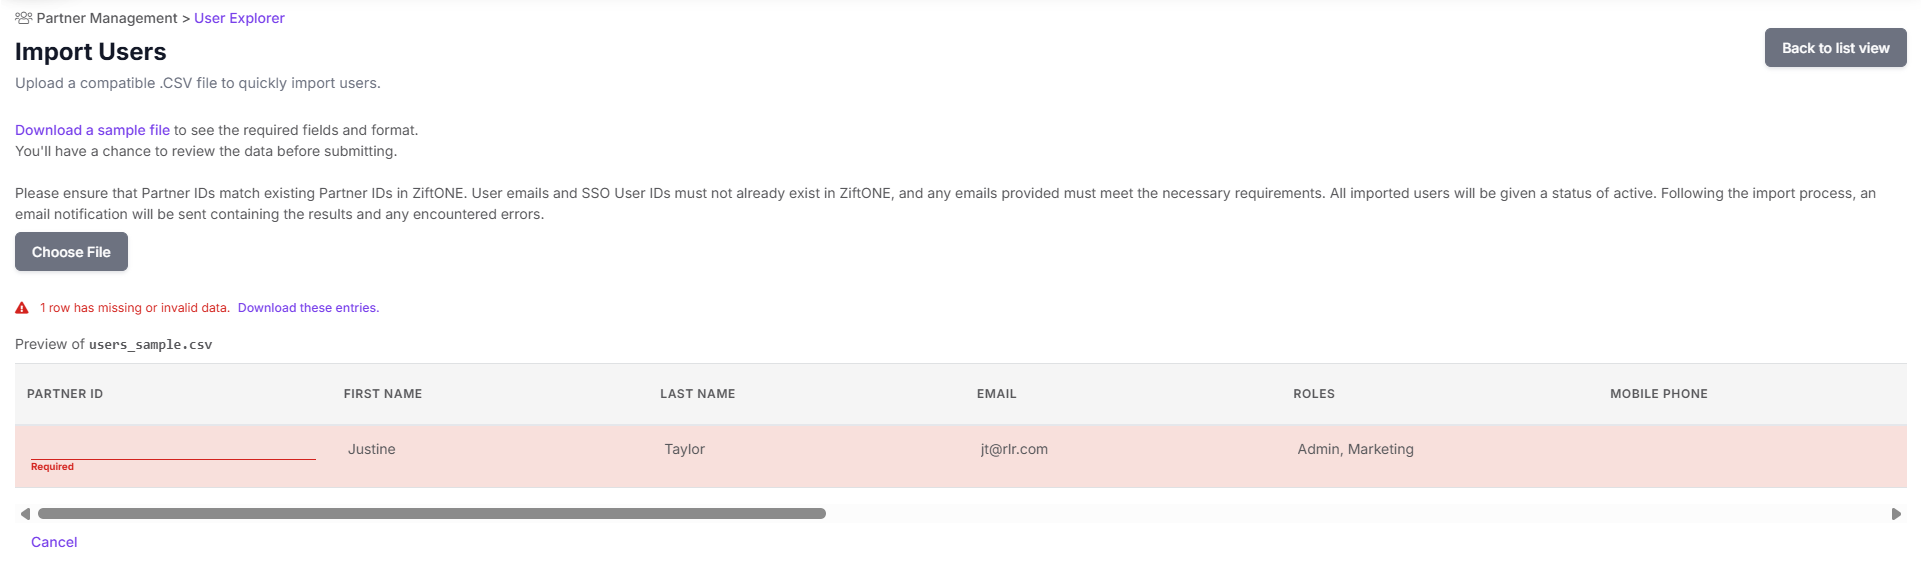Screen dimensions: 1921x561
Task: Click the Email column header
Action: pyautogui.click(x=996, y=394)
